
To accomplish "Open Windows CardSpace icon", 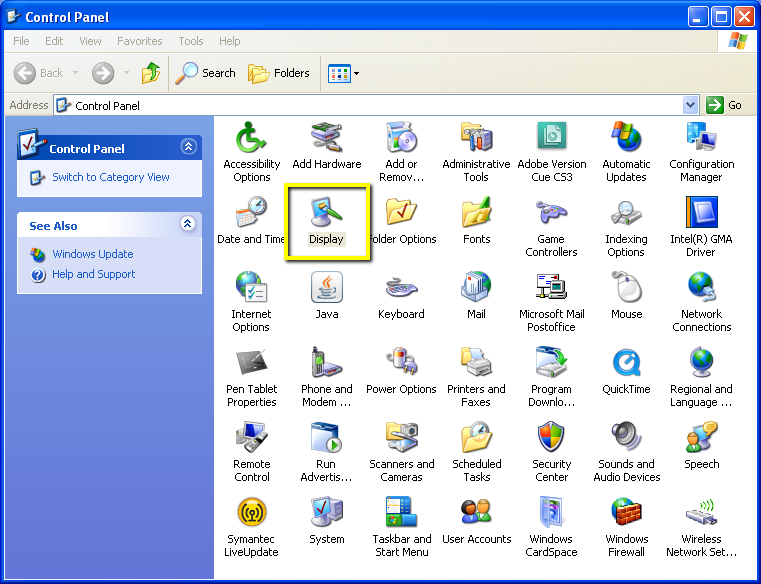I will 551,512.
